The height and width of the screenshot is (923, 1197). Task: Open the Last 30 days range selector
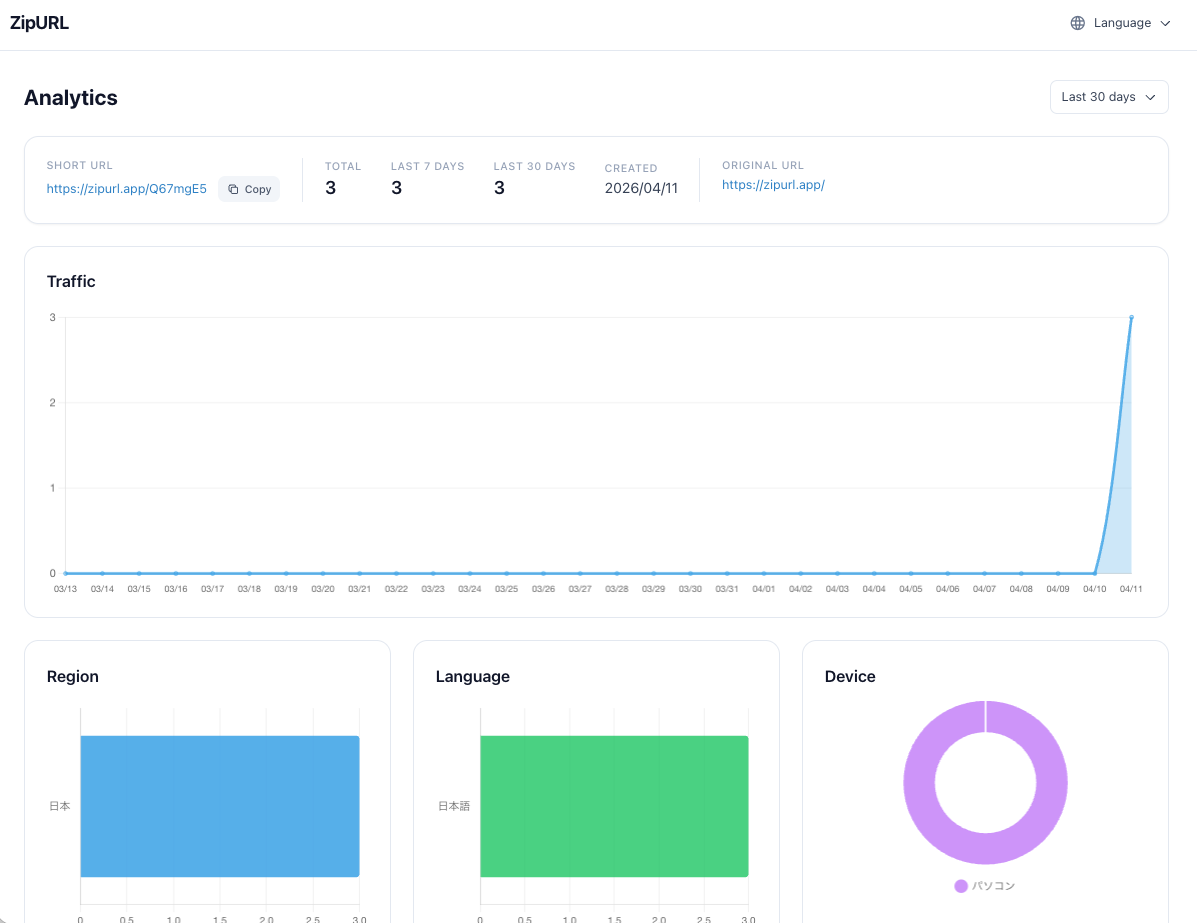point(1108,97)
